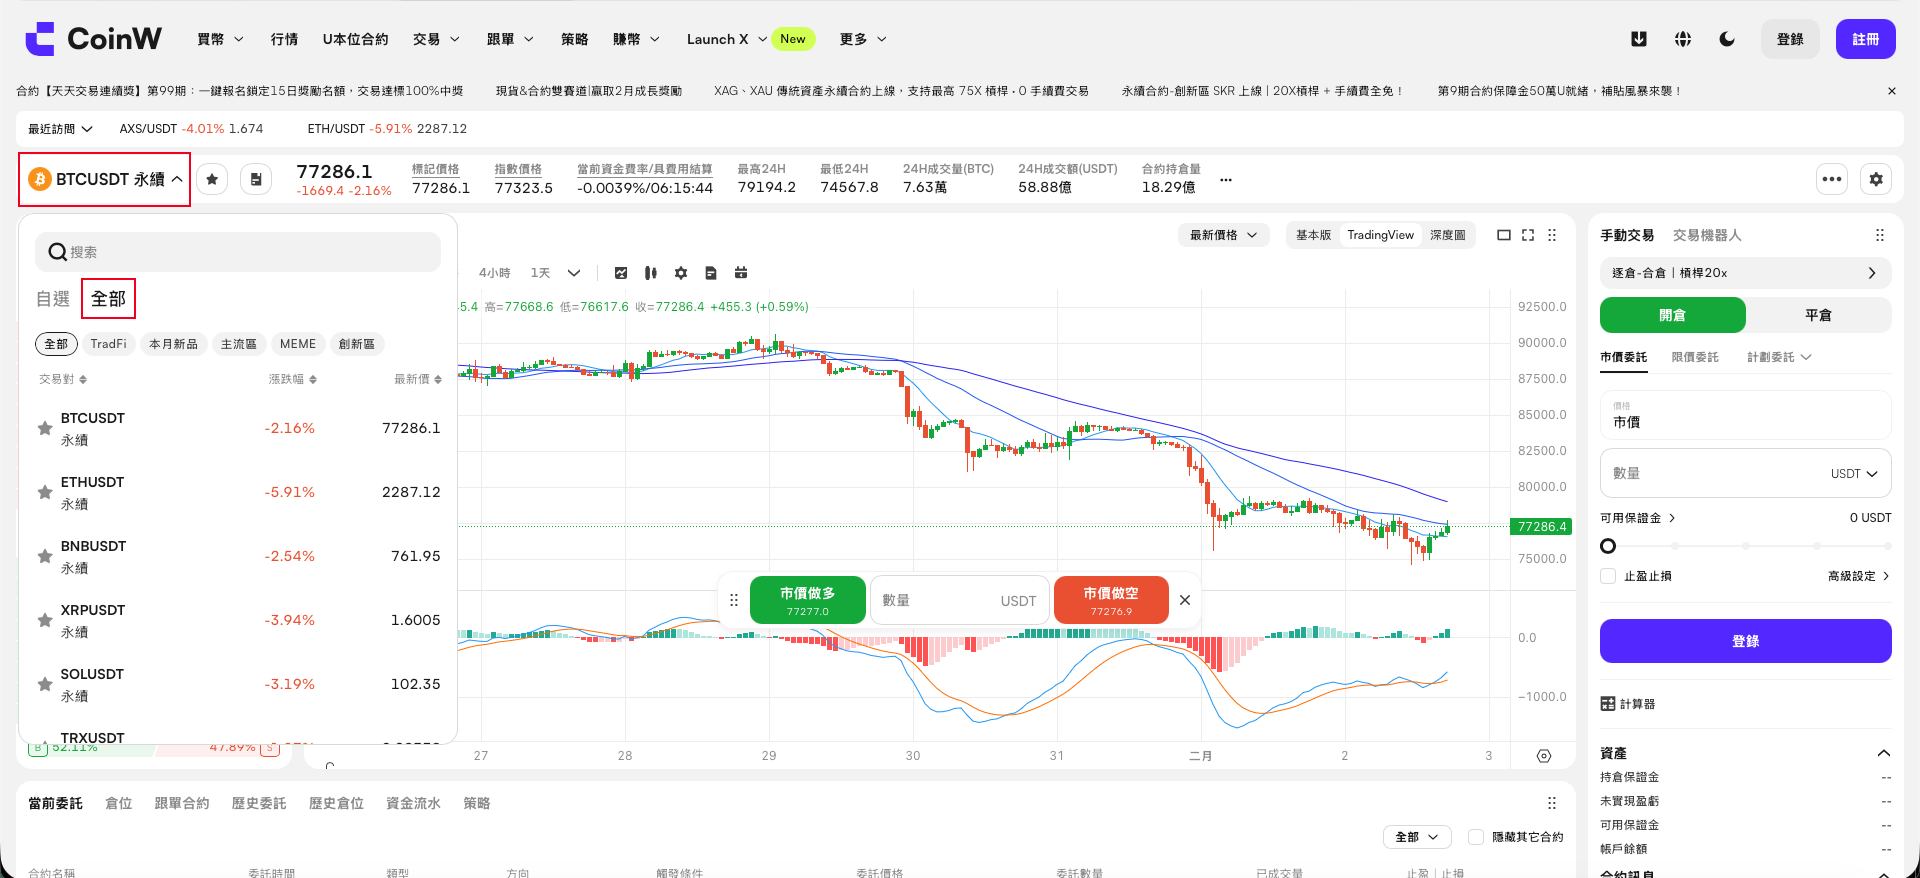Open the 行情 markets menu item
1920x878 pixels.
coord(284,39)
